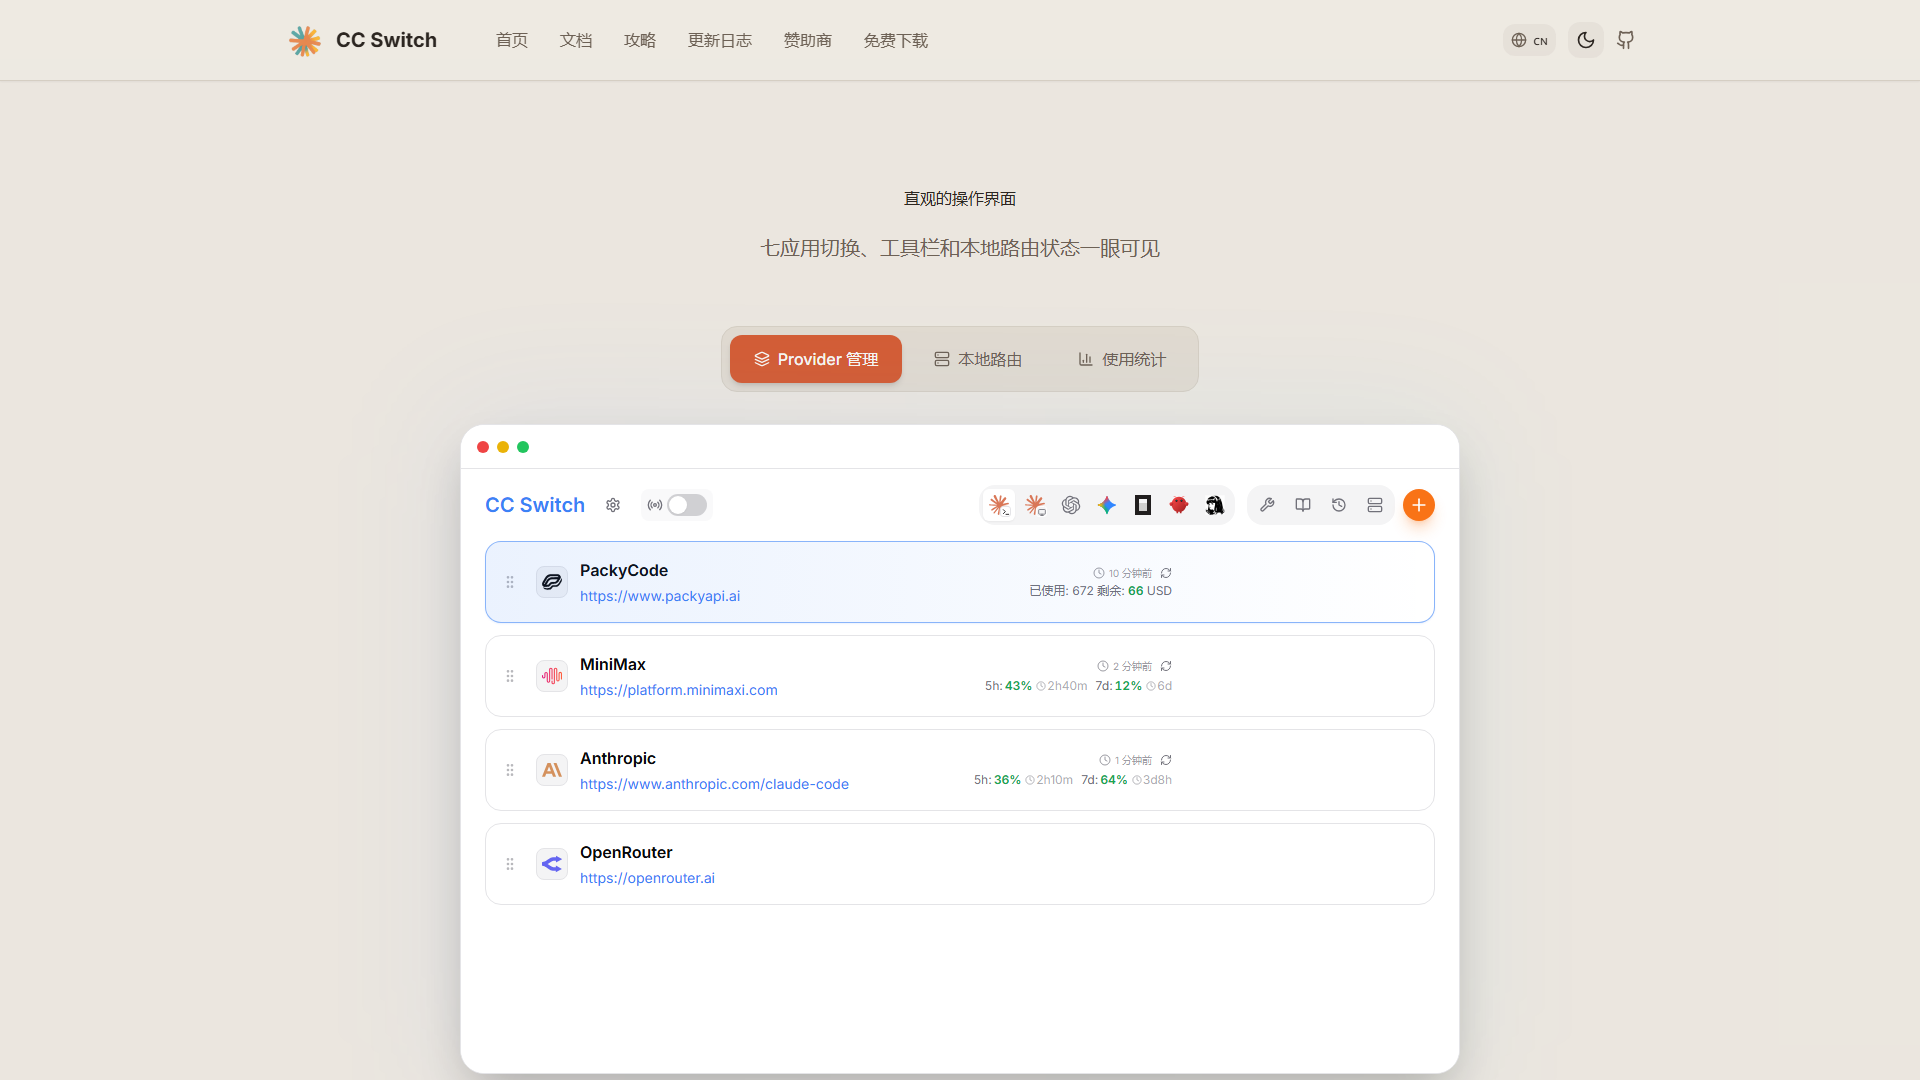The width and height of the screenshot is (1920, 1080).
Task: Go to 首页 in navigation
Action: click(x=512, y=40)
